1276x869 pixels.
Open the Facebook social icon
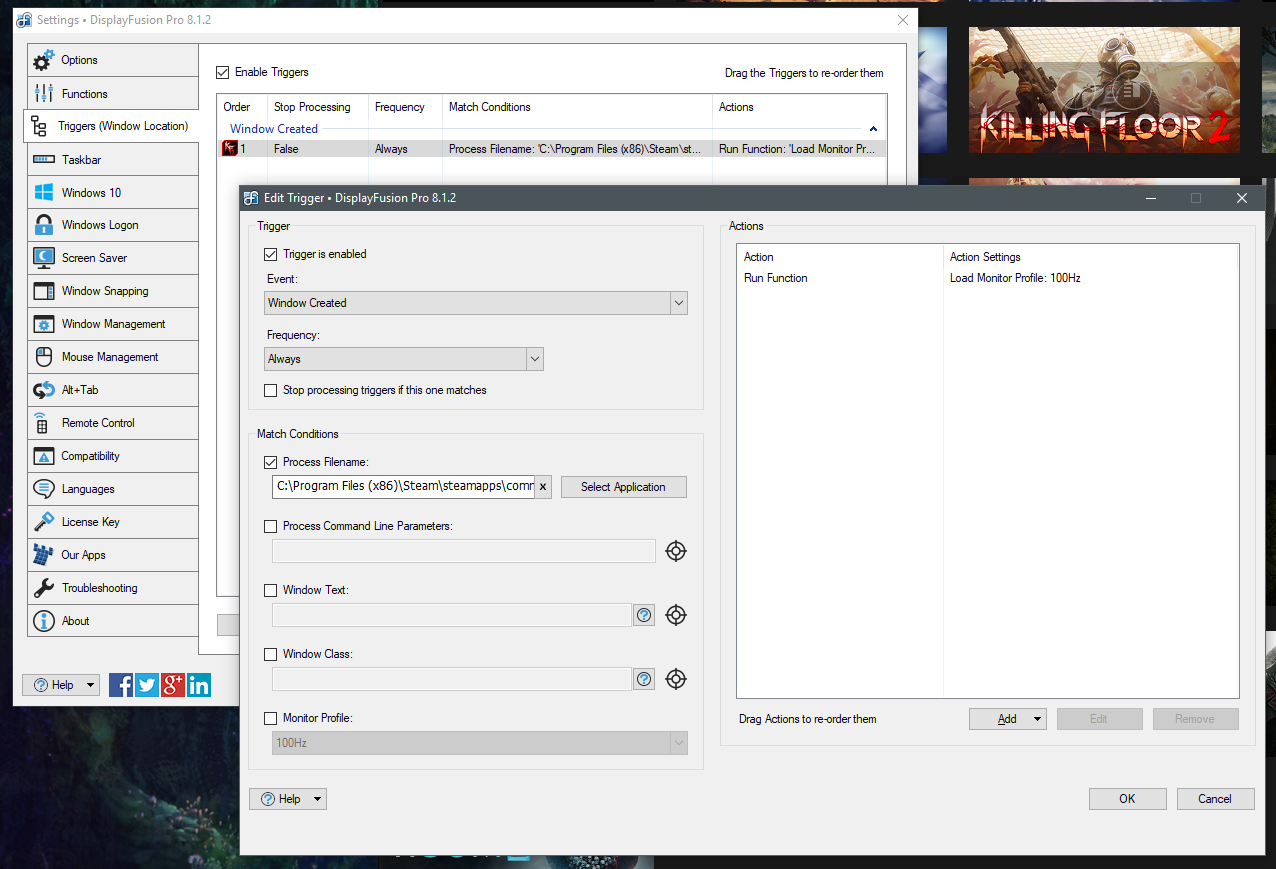pos(121,685)
